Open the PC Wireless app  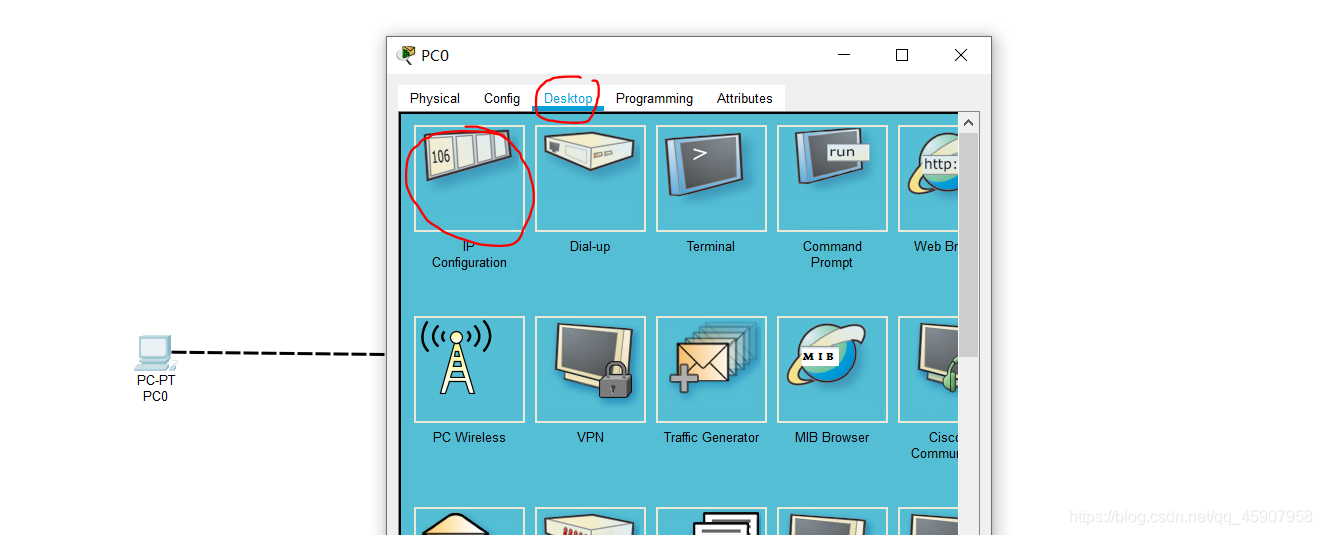click(469, 369)
